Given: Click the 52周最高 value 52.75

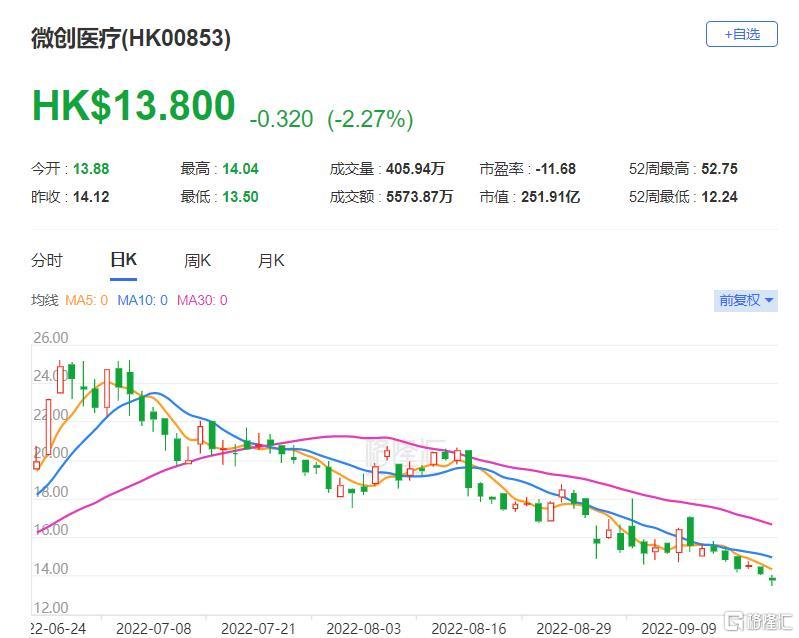Looking at the screenshot, I should [x=720, y=169].
